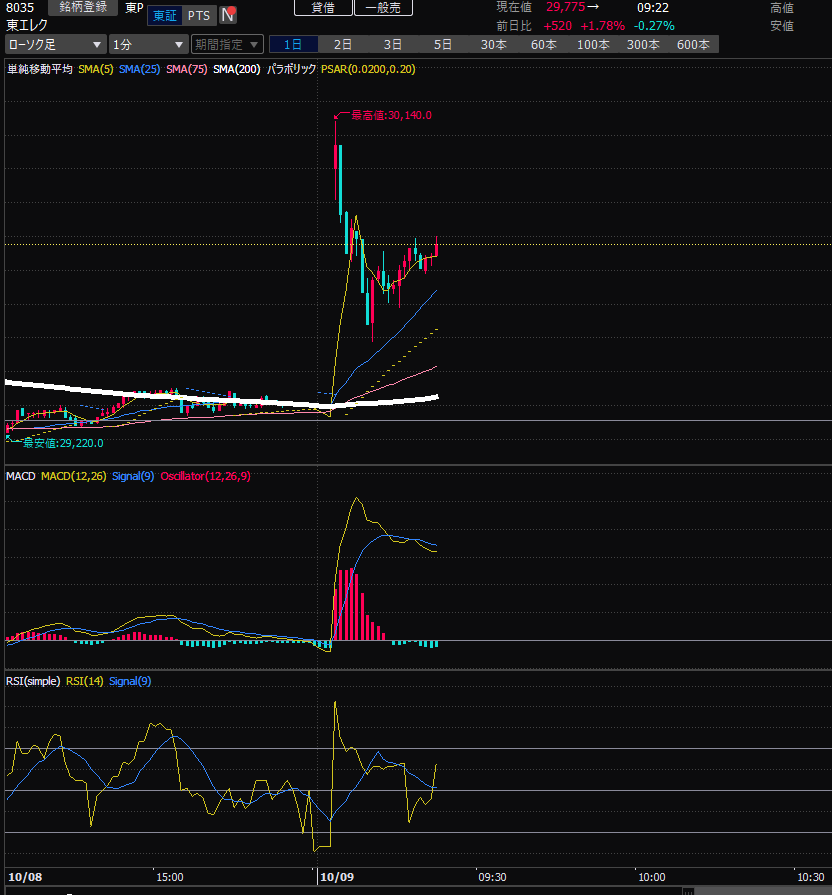Open the ローソク足 chart type dropdown
The image size is (832, 895).
[55, 45]
